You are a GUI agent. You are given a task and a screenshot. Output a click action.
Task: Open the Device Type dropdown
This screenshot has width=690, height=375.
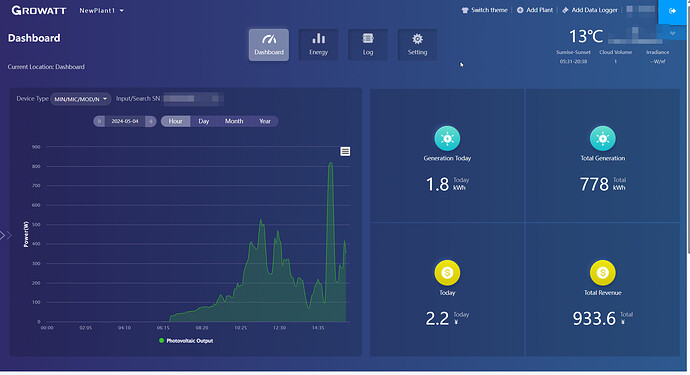coord(81,99)
